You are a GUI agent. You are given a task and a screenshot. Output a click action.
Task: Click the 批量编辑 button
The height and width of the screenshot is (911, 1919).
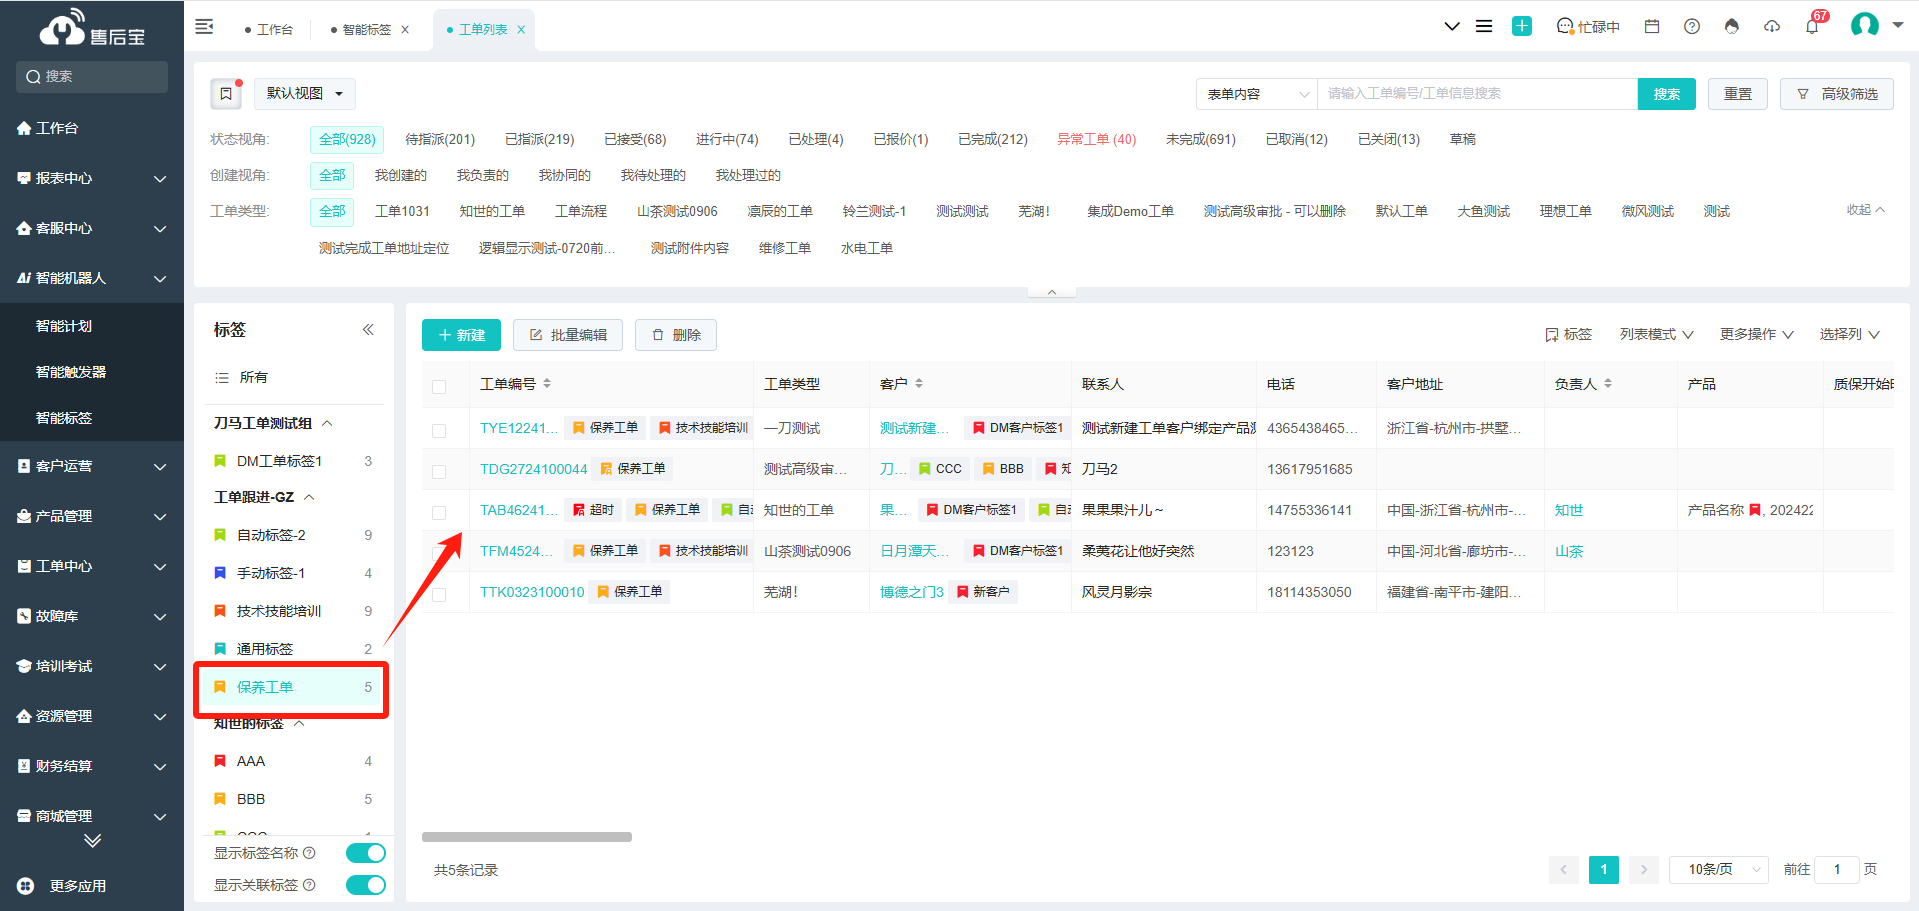coord(568,335)
